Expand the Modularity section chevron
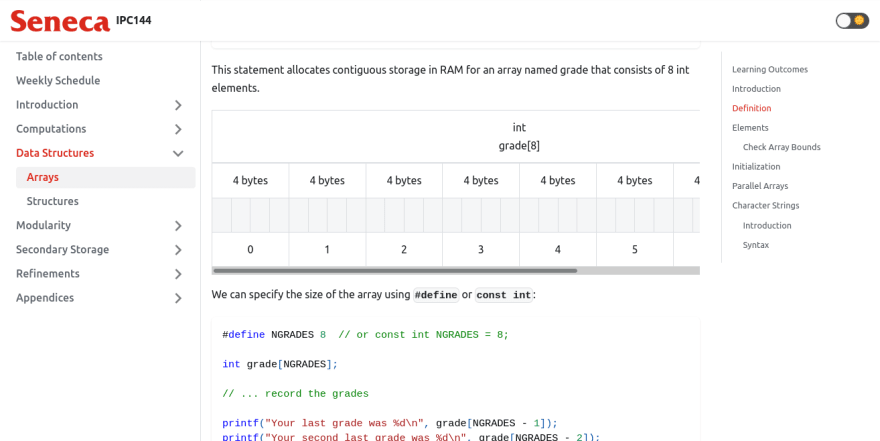Viewport: 880px width, 441px height. point(178,226)
